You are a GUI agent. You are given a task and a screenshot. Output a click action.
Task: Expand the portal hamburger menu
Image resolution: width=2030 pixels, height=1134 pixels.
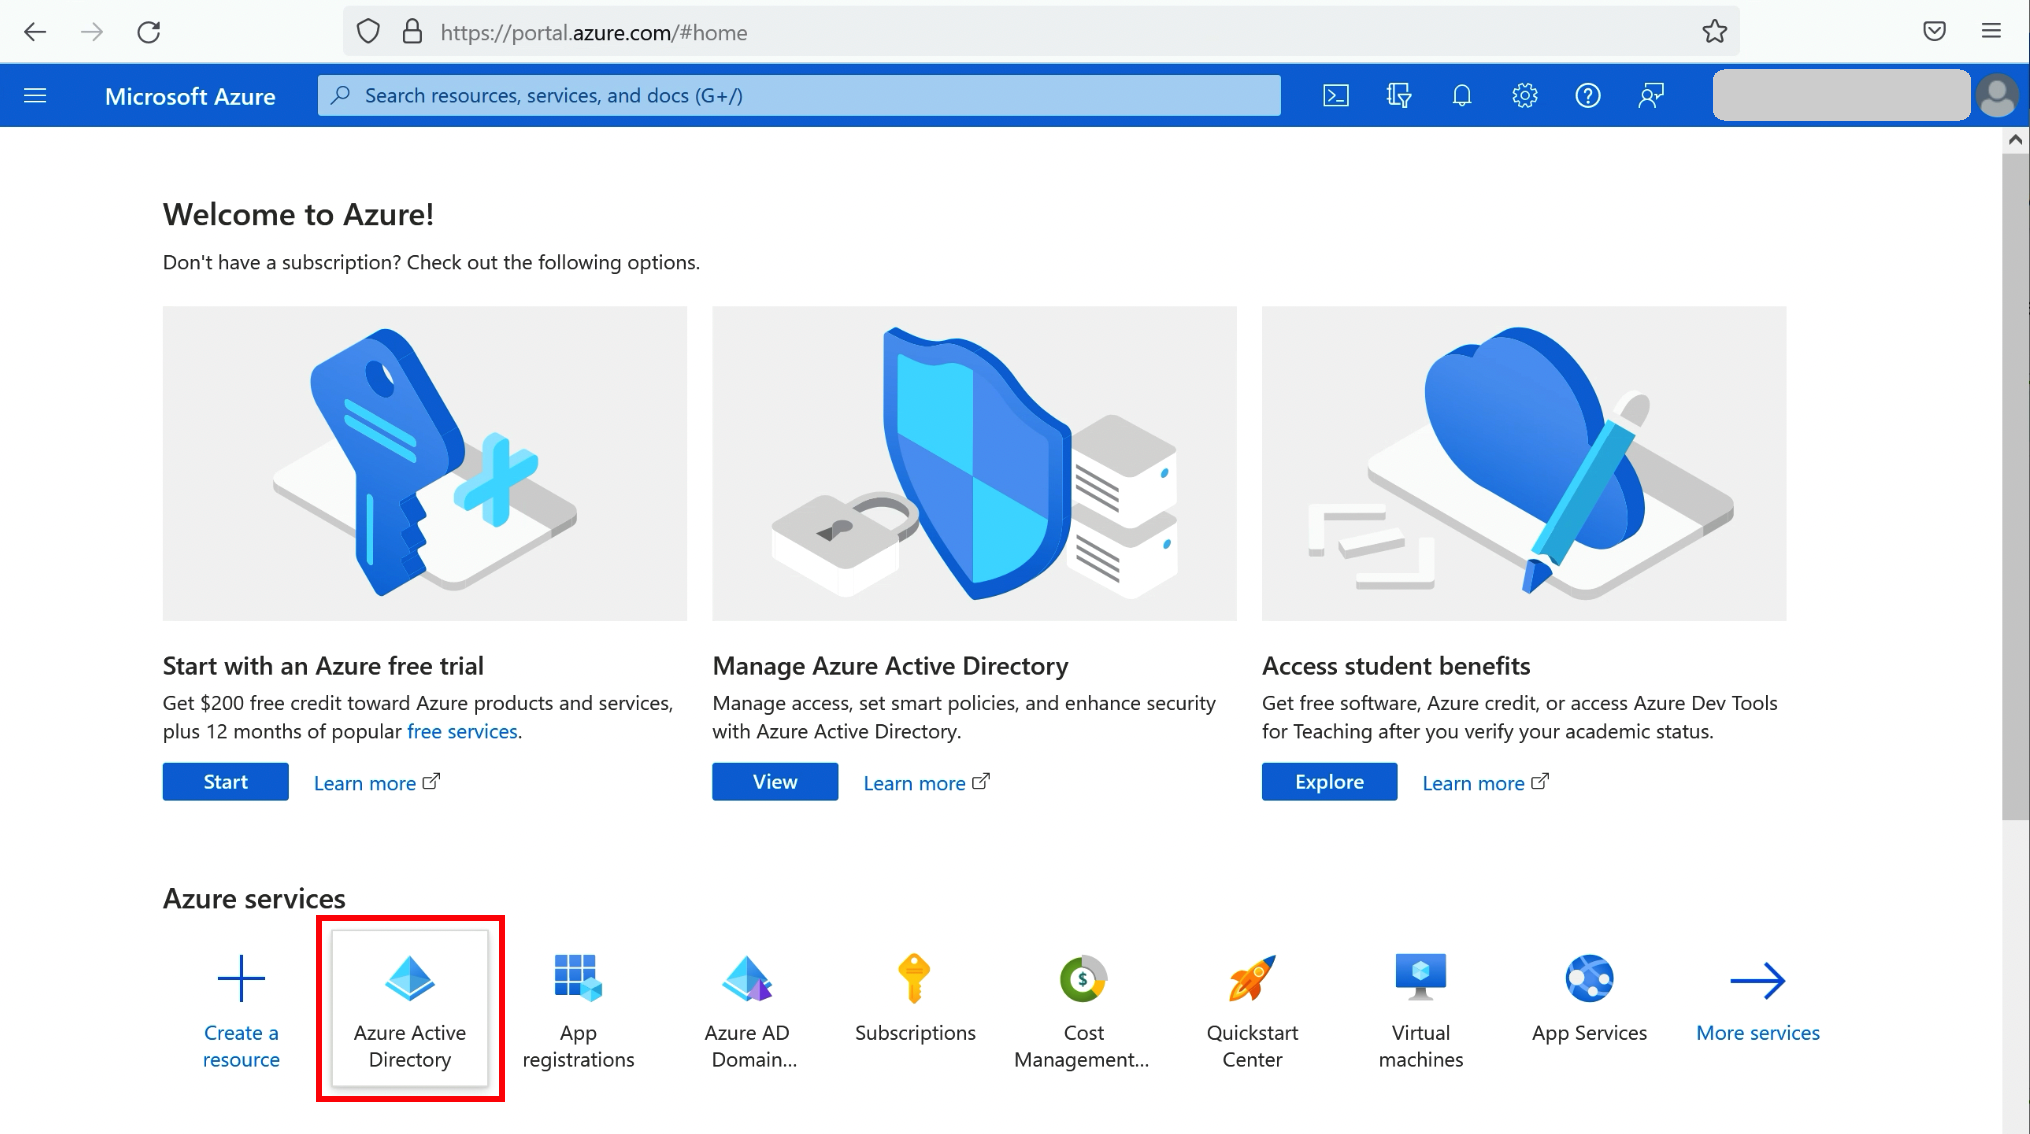coord(35,96)
